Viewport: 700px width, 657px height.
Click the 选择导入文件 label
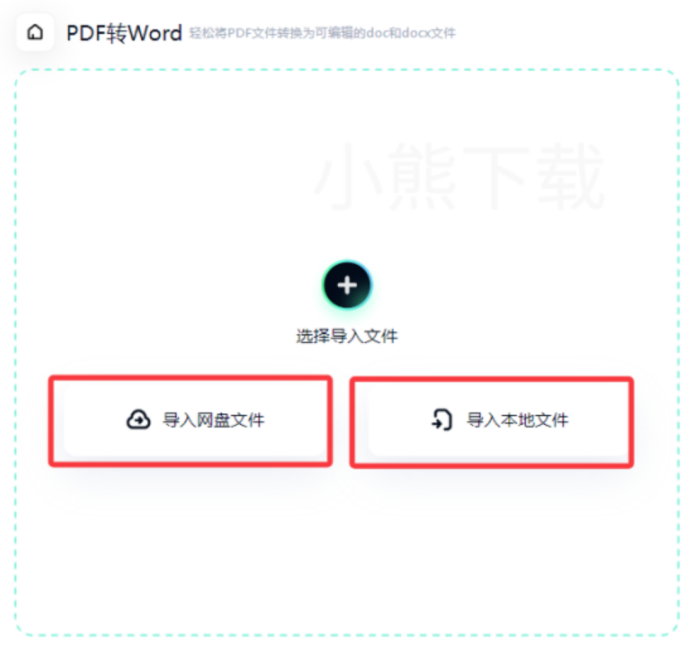pos(347,336)
